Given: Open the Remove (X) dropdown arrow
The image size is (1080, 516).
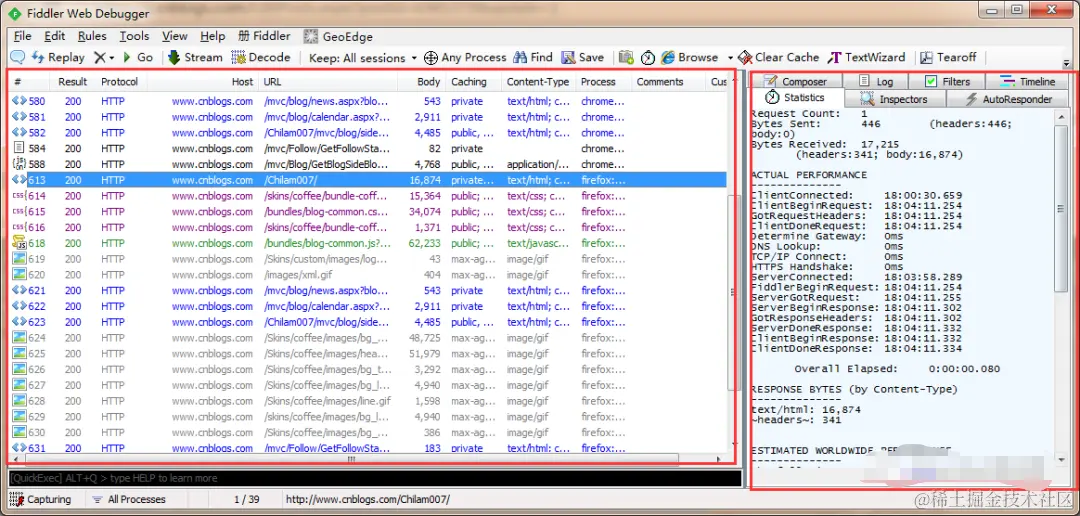Looking at the screenshot, I should pyautogui.click(x=112, y=58).
